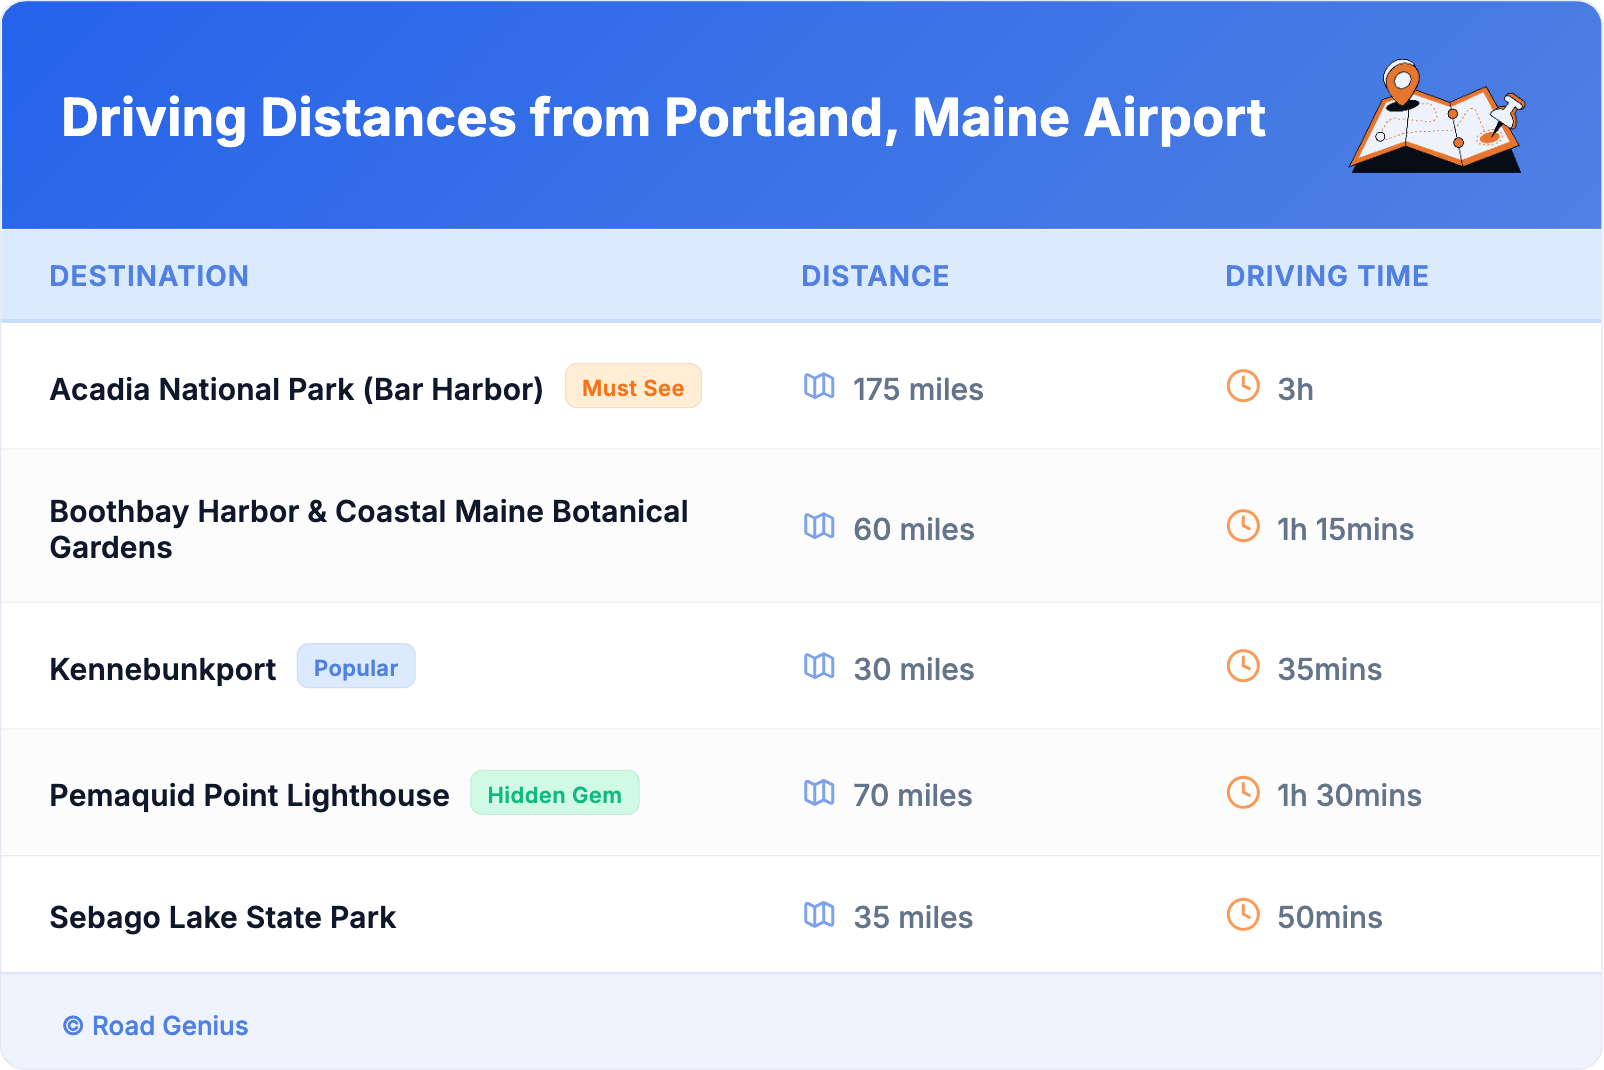Screen dimensions: 1604x1070
Task: Open the Road Genius copyright link
Action: click(x=156, y=1026)
